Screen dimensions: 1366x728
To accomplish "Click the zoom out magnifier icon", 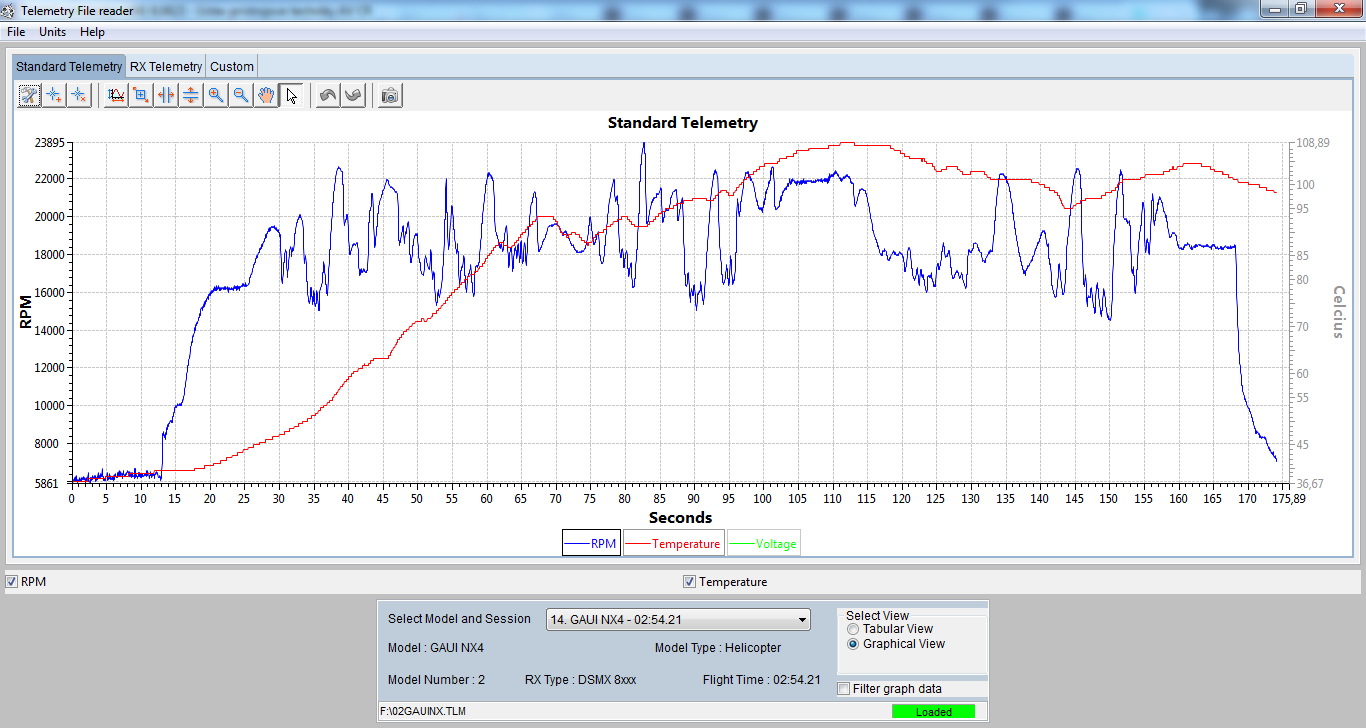I will (x=241, y=96).
